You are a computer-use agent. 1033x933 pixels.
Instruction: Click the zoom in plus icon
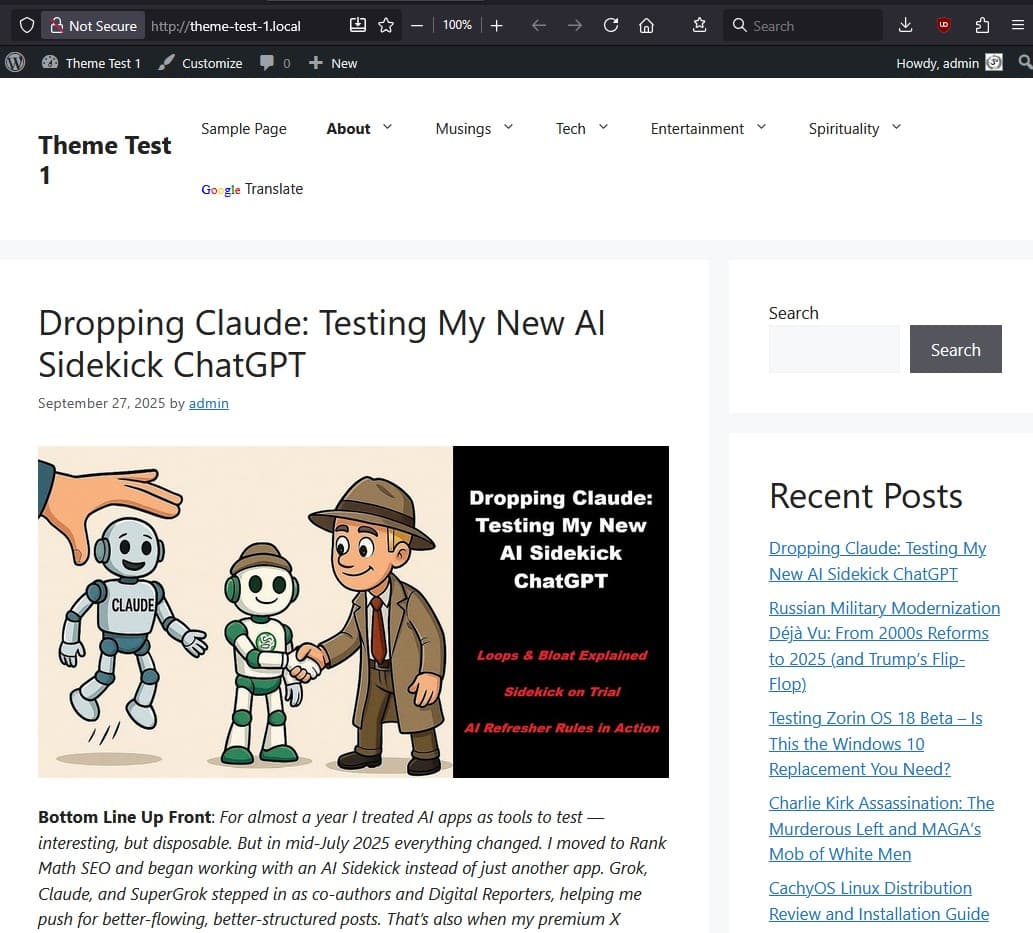[x=497, y=25]
